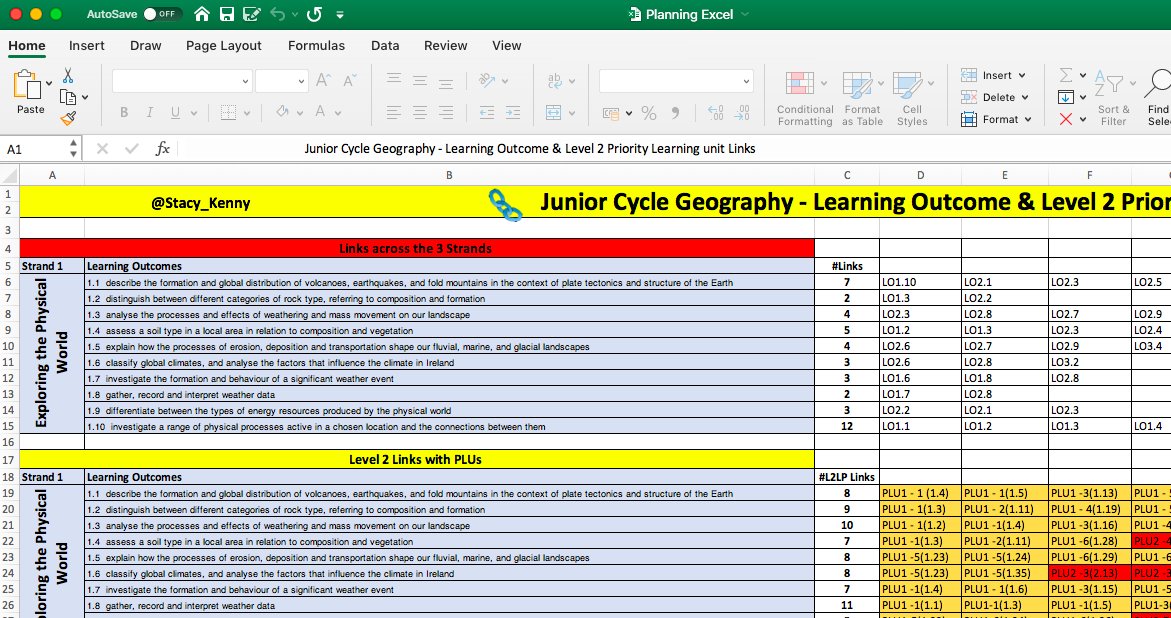
Task: Click the Increase Decimal icon
Action: coord(714,112)
